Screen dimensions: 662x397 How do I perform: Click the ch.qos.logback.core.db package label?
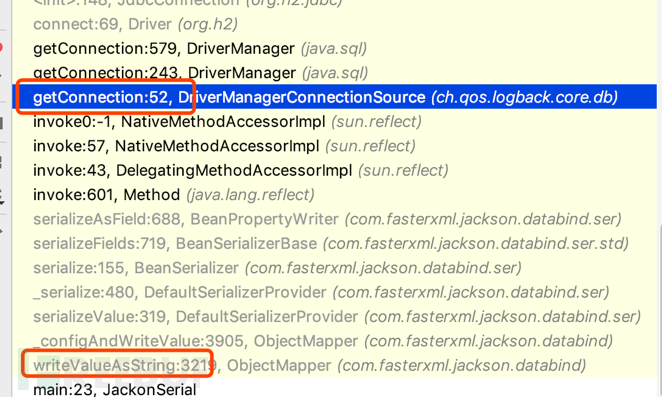coord(524,98)
